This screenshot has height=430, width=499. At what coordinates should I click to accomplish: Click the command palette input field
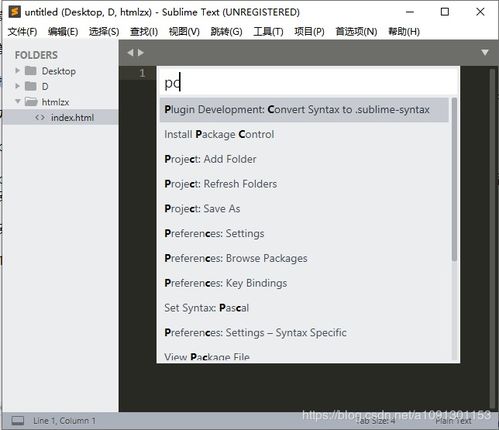click(308, 83)
